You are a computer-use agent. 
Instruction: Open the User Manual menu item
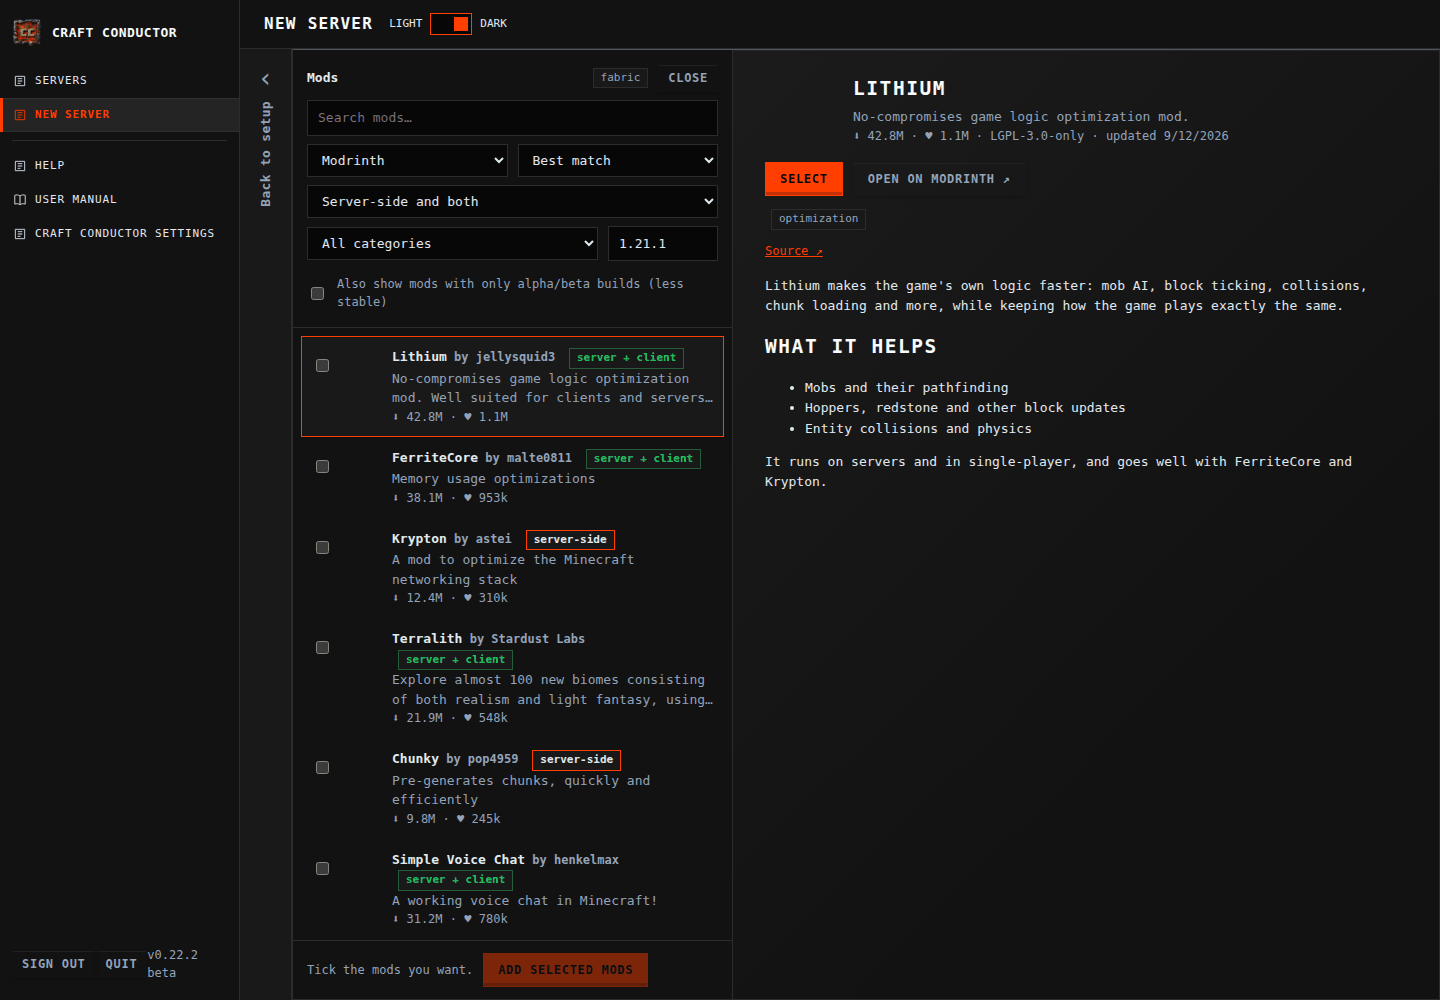click(119, 200)
